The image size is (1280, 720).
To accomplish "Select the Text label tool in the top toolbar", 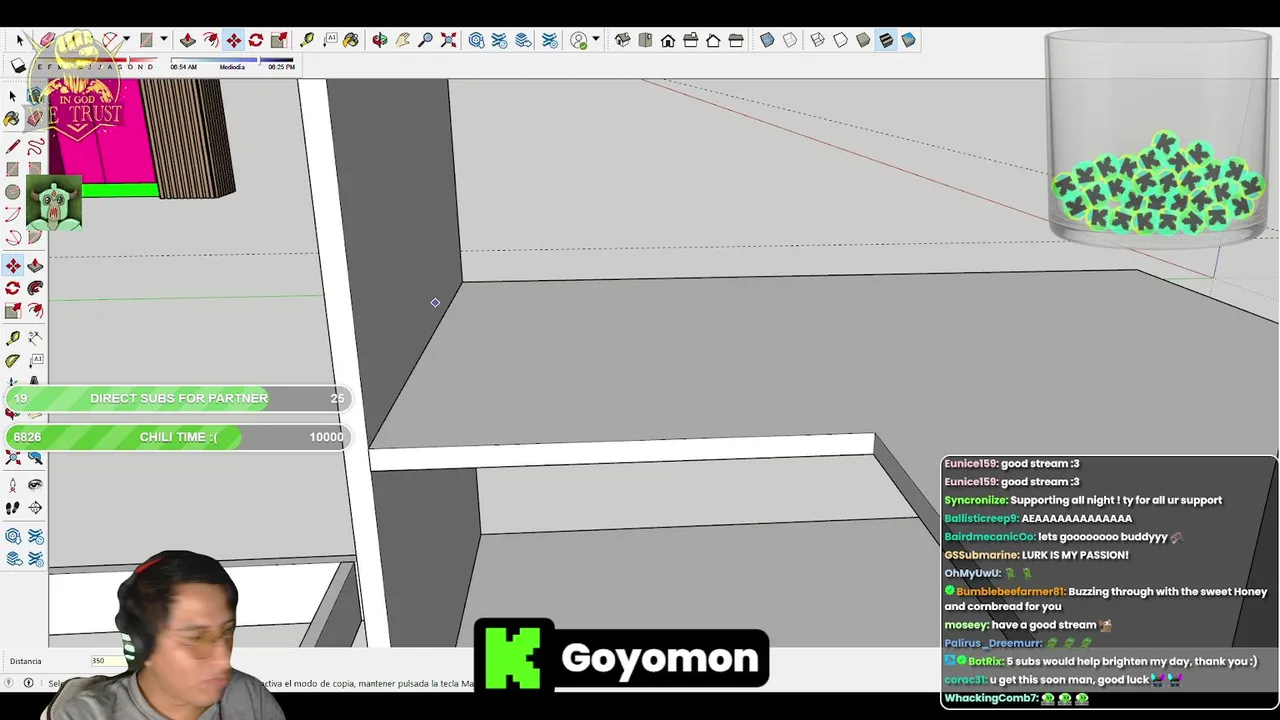I will click(329, 40).
